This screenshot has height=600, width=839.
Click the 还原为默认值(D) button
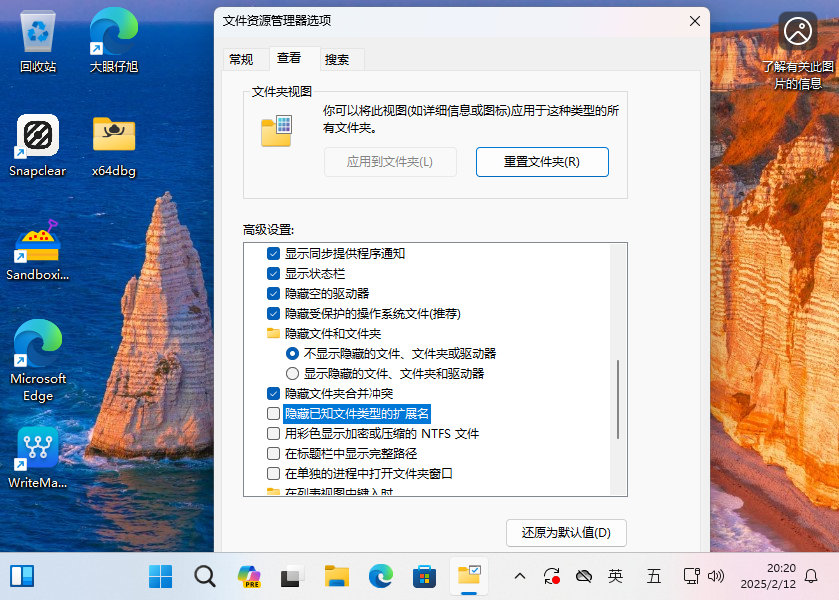tap(566, 533)
